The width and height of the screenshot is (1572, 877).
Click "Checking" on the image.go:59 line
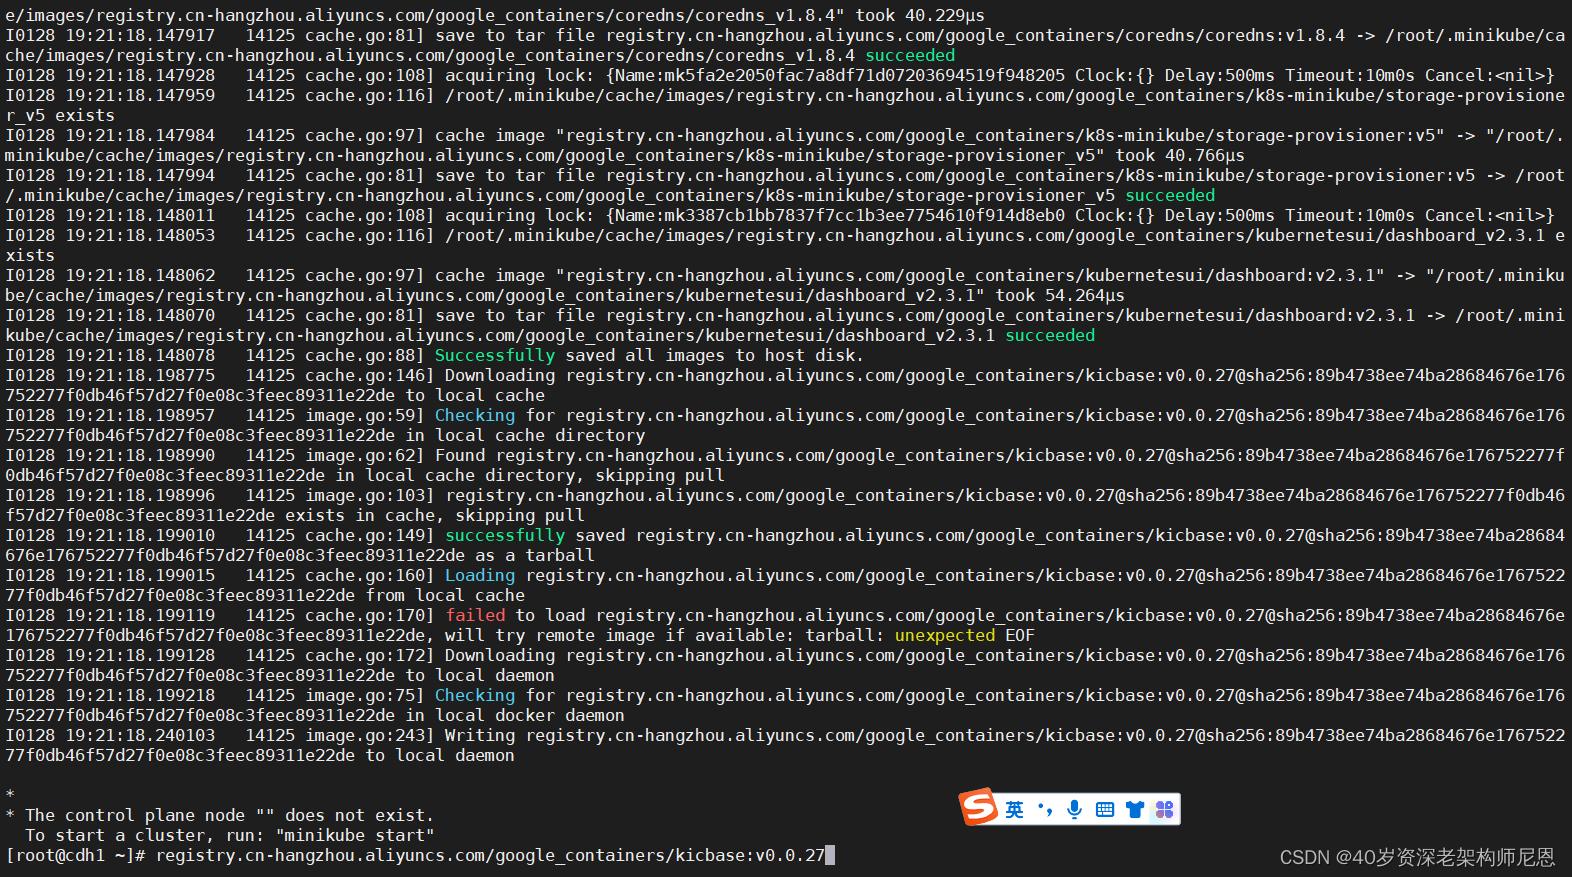tap(475, 415)
